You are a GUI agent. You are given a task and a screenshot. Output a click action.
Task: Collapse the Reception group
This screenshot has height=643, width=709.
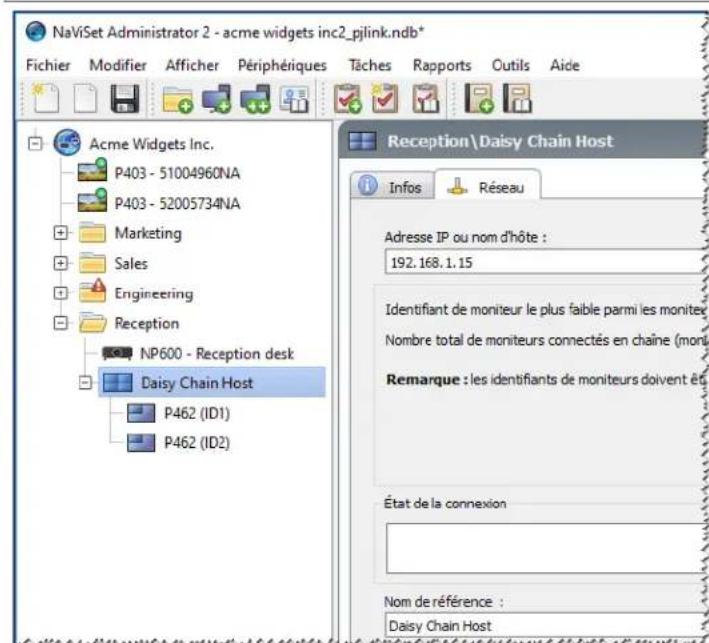point(61,323)
